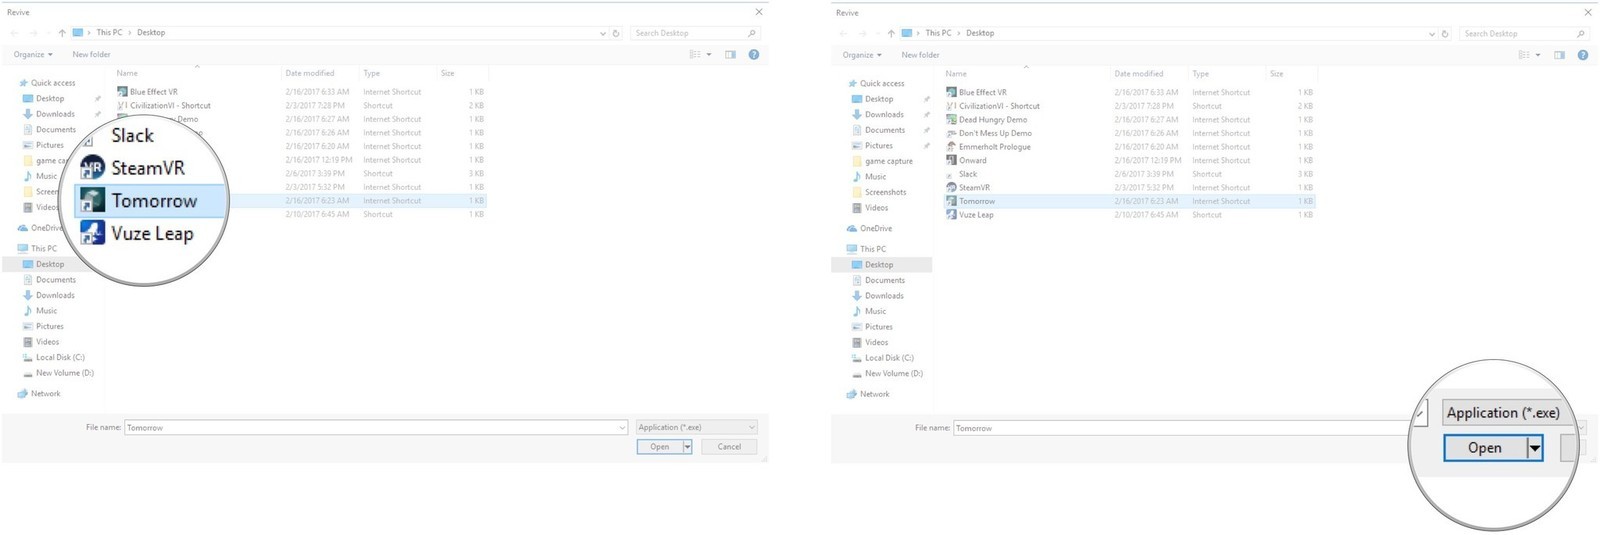This screenshot has height=535, width=1600.
Task: Click change view icon in right dialog toolbar
Action: pyautogui.click(x=1524, y=55)
